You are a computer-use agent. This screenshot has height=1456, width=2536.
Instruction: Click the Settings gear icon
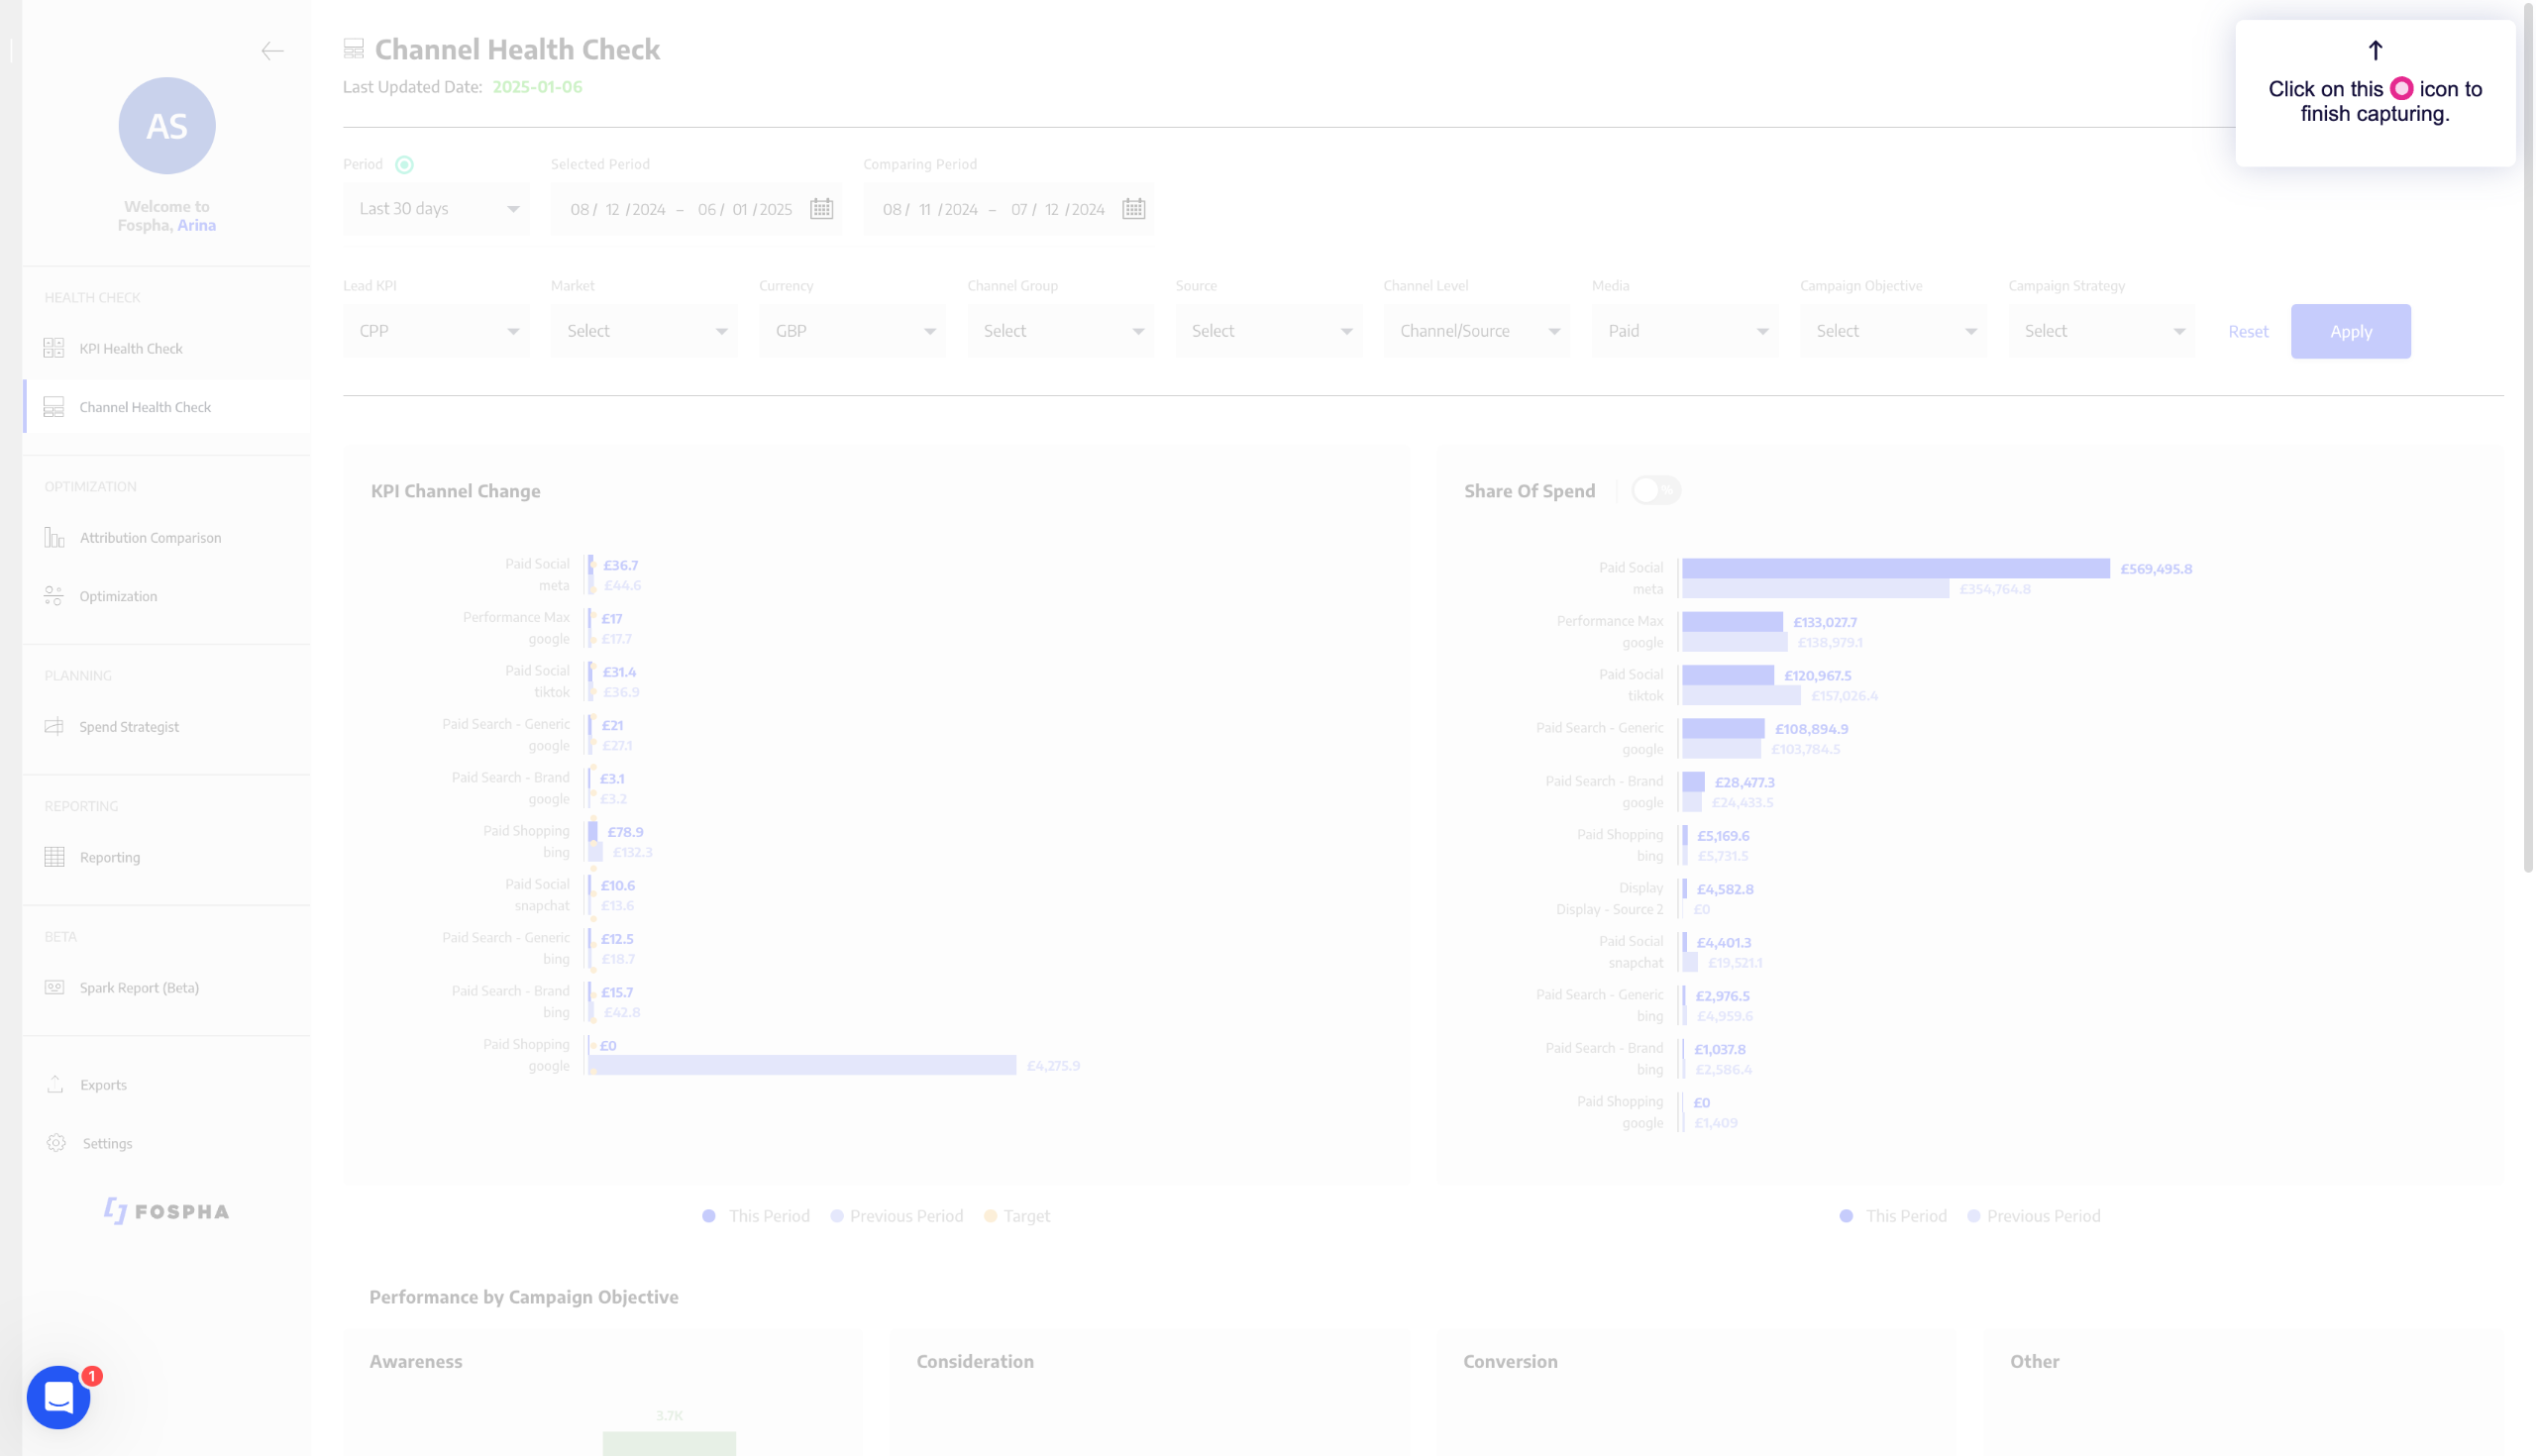click(56, 1143)
